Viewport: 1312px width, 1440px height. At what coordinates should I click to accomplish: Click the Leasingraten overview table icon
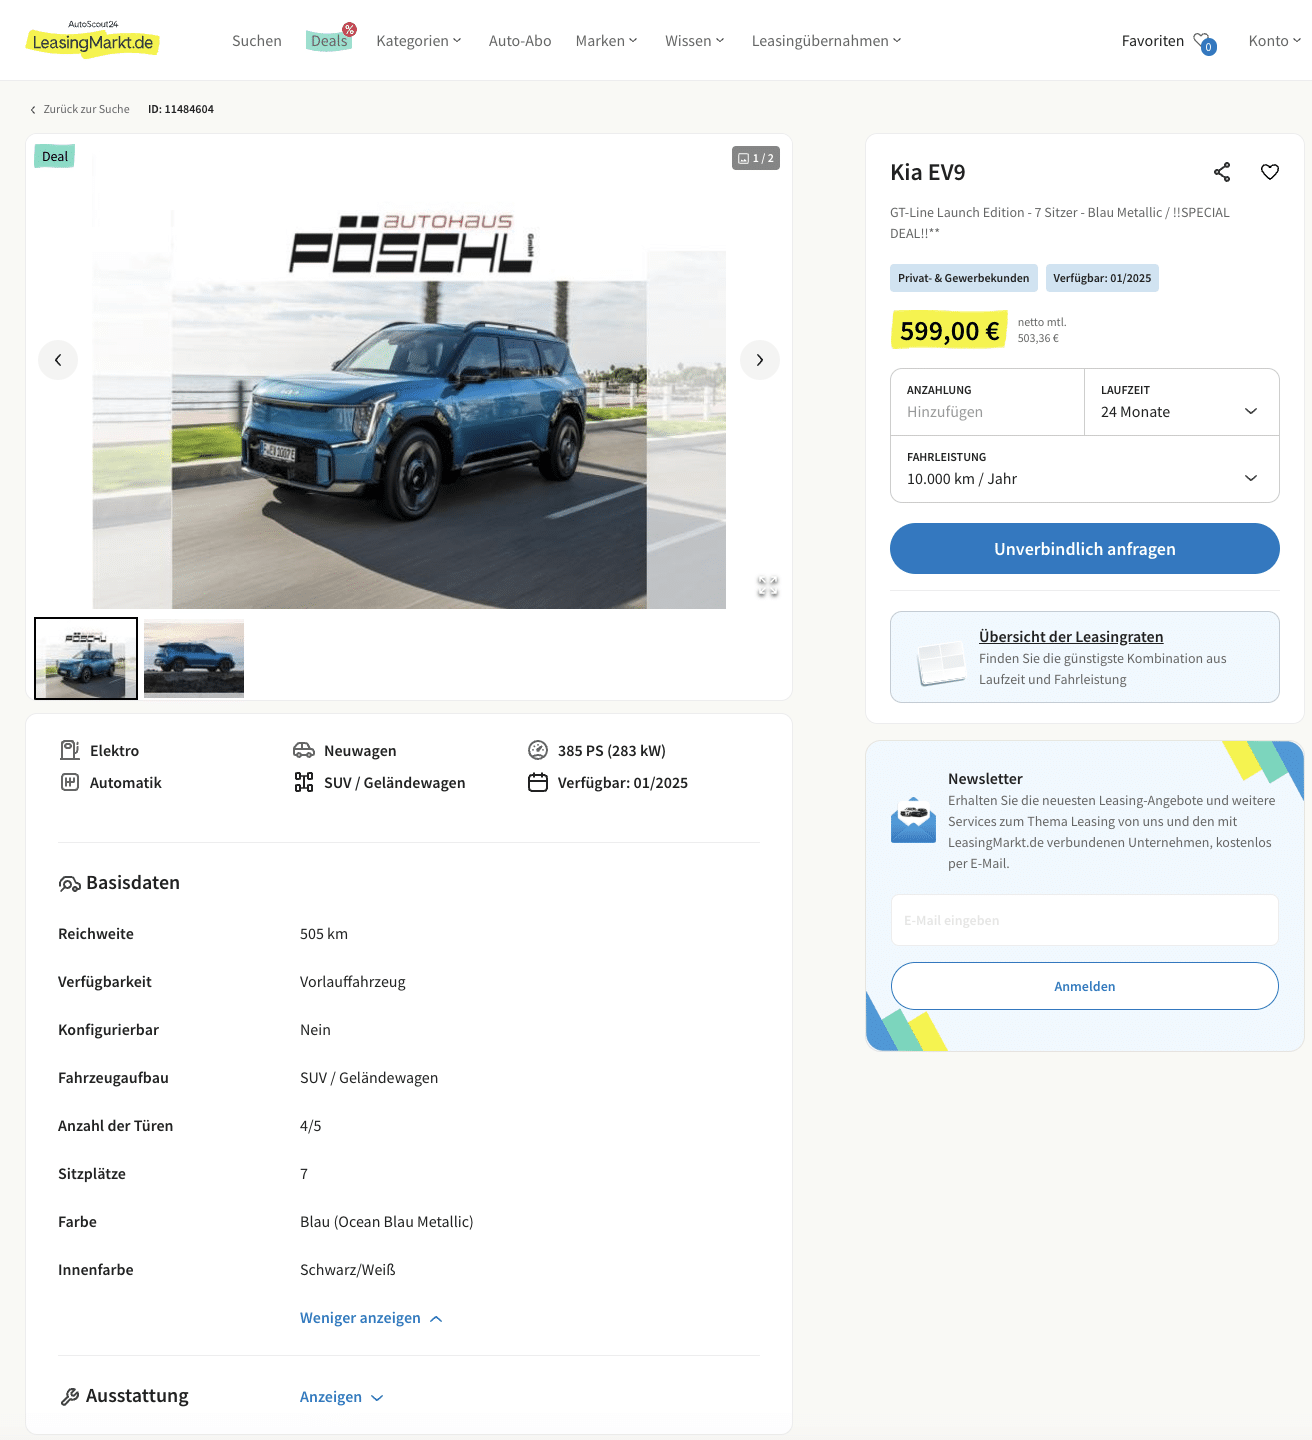[941, 662]
